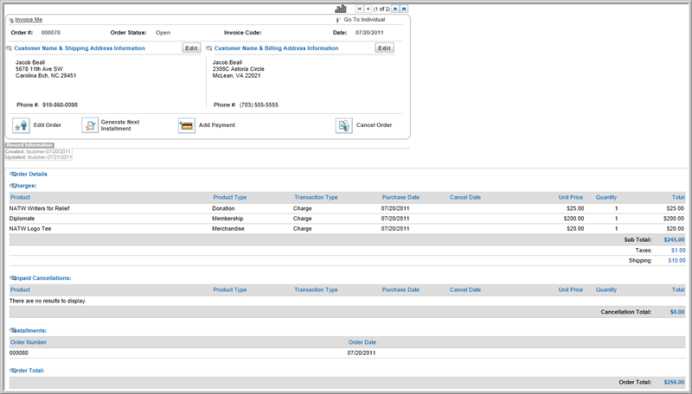This screenshot has width=692, height=394.
Task: Click the Go To Individual link
Action: pos(364,20)
